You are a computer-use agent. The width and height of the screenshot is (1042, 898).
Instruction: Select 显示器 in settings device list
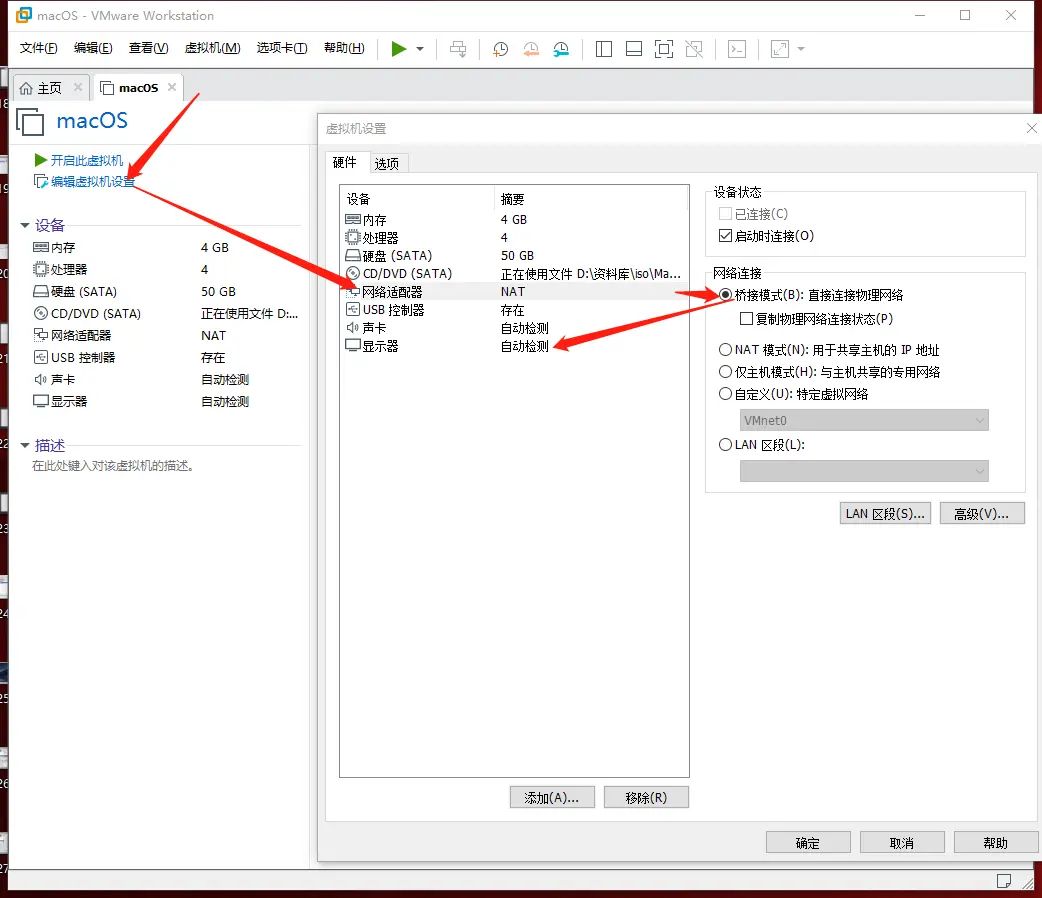click(x=514, y=346)
